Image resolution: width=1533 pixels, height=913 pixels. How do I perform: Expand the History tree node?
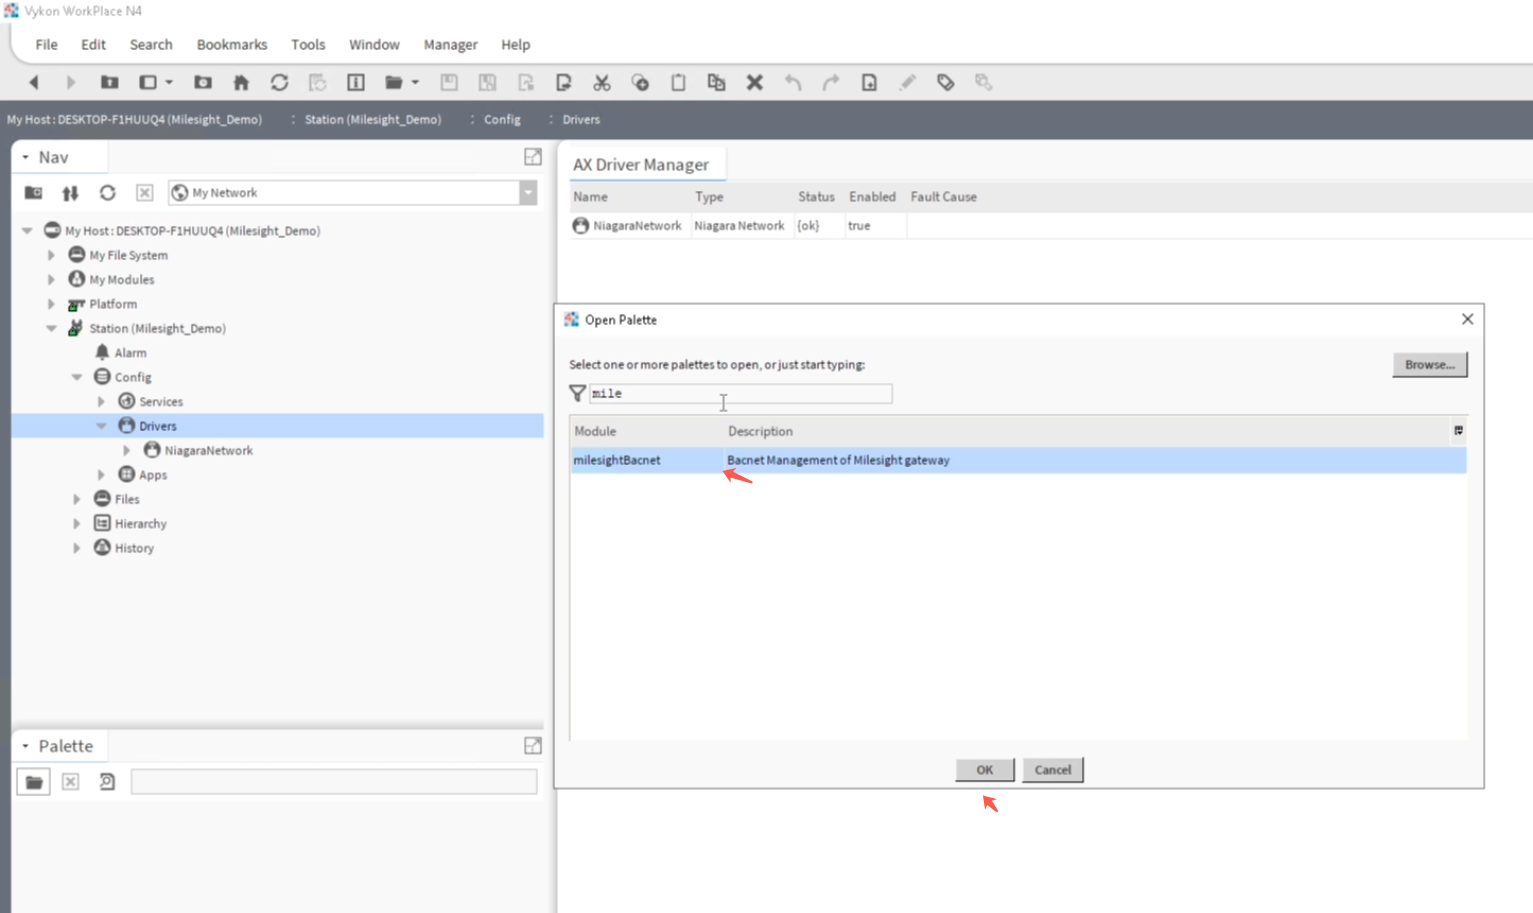click(x=77, y=549)
